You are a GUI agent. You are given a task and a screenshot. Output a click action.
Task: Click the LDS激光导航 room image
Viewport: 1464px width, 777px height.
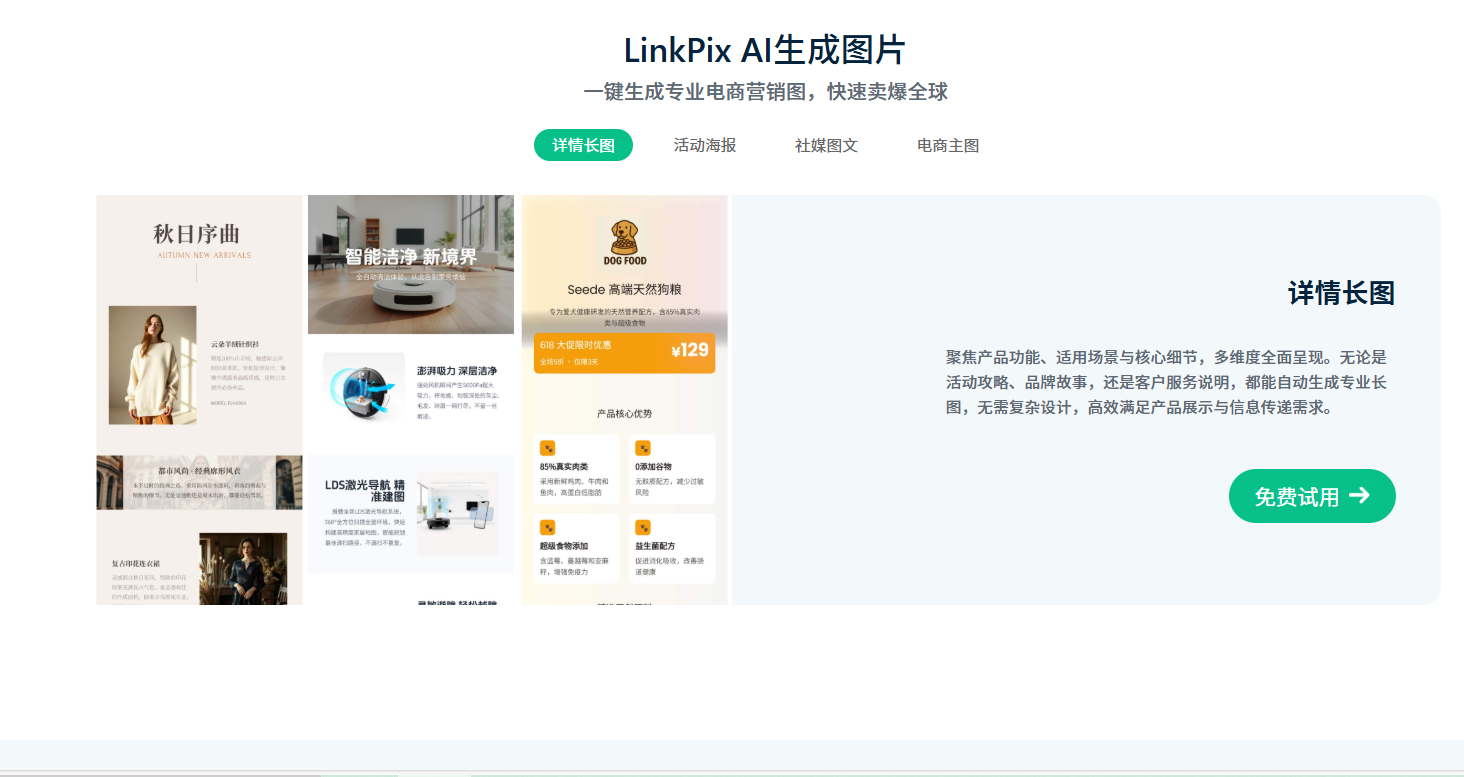pyautogui.click(x=457, y=512)
